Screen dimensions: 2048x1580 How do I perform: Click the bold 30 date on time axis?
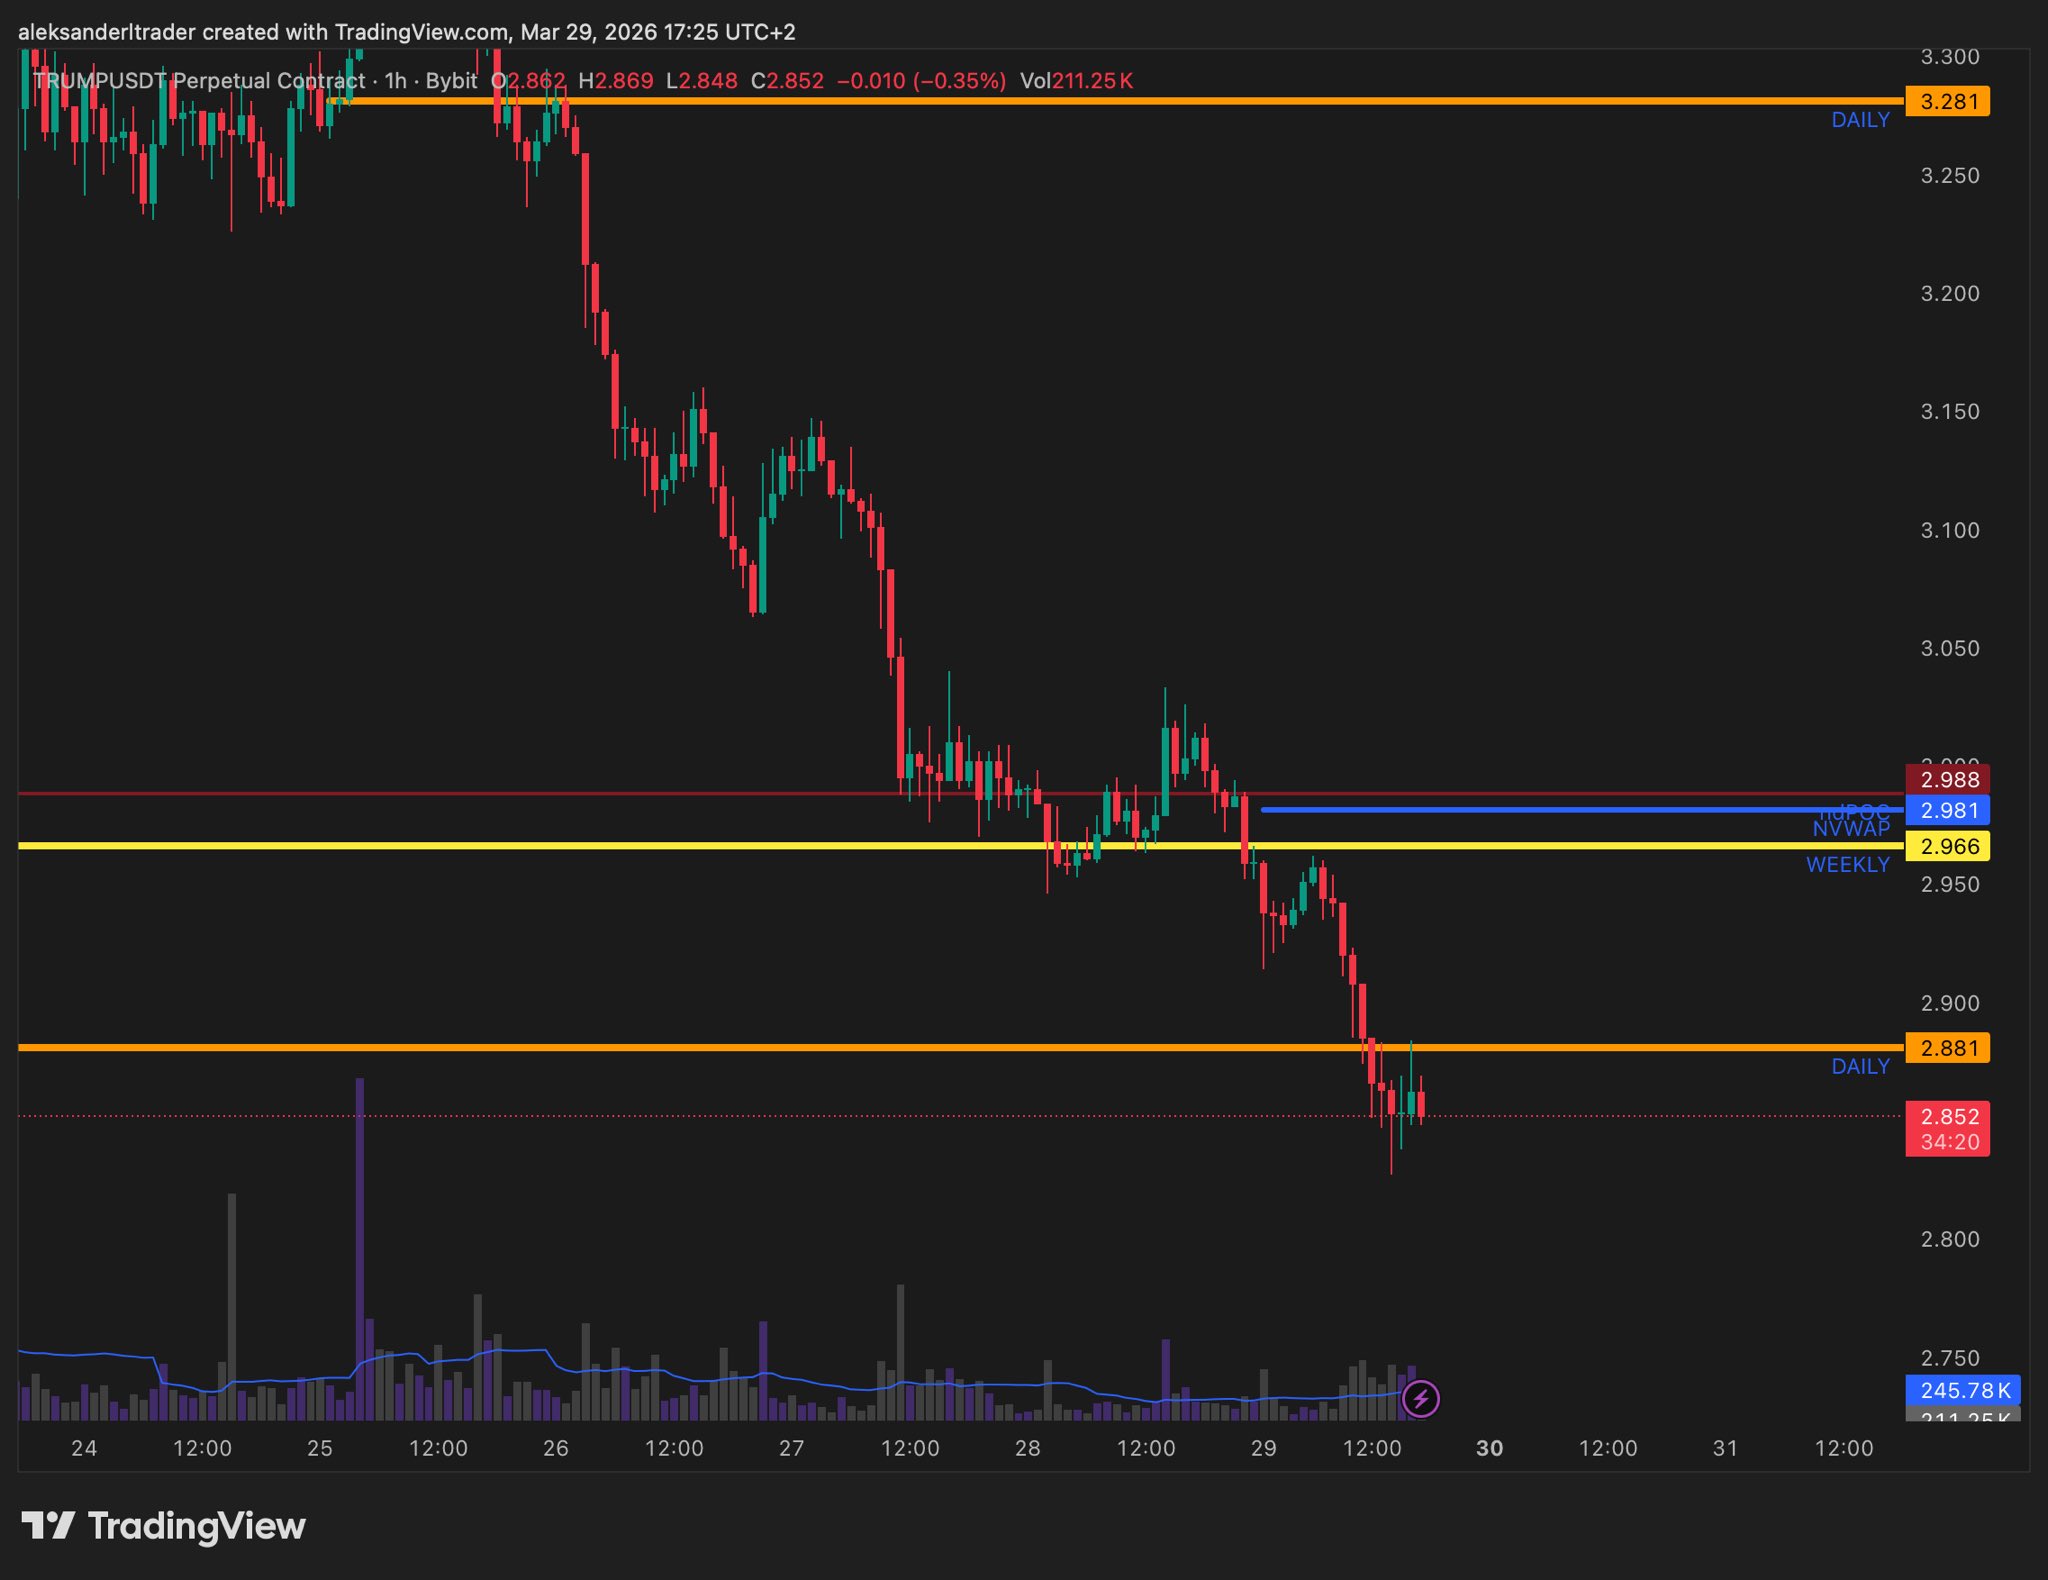1489,1448
